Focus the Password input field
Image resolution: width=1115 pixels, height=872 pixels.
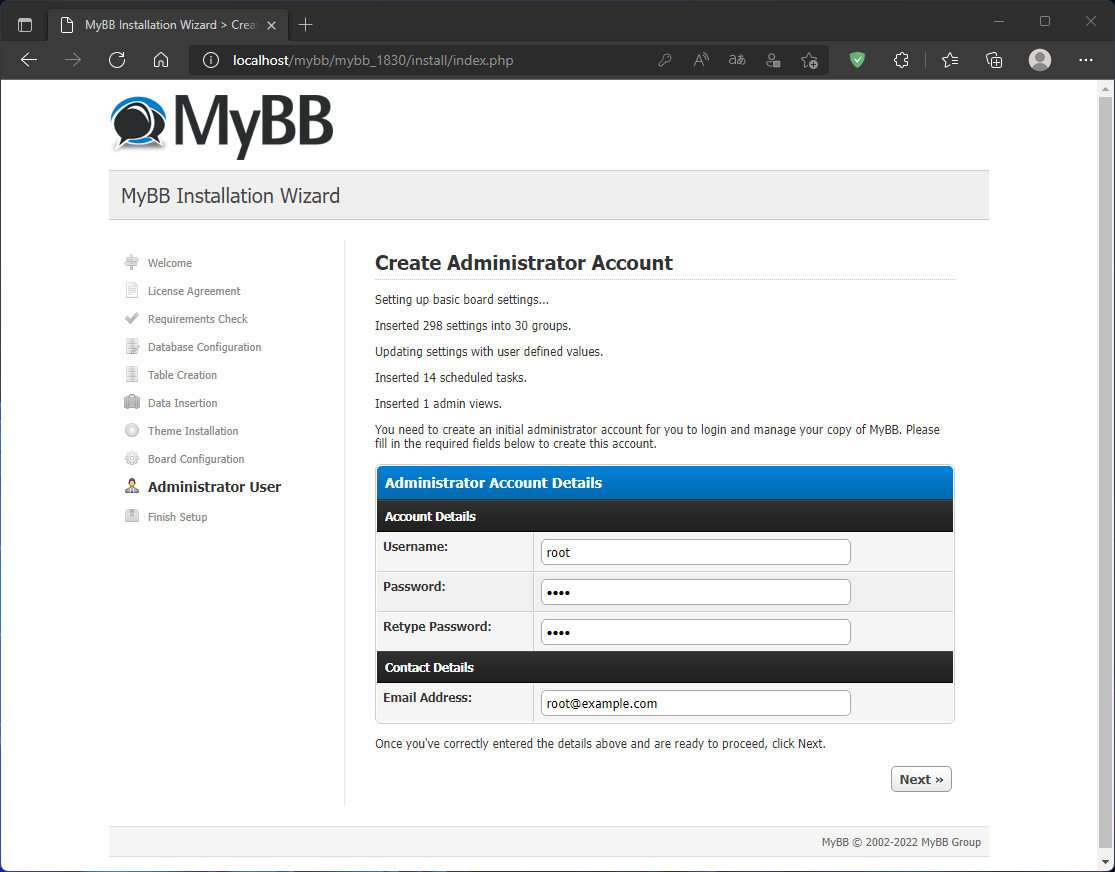coord(695,592)
